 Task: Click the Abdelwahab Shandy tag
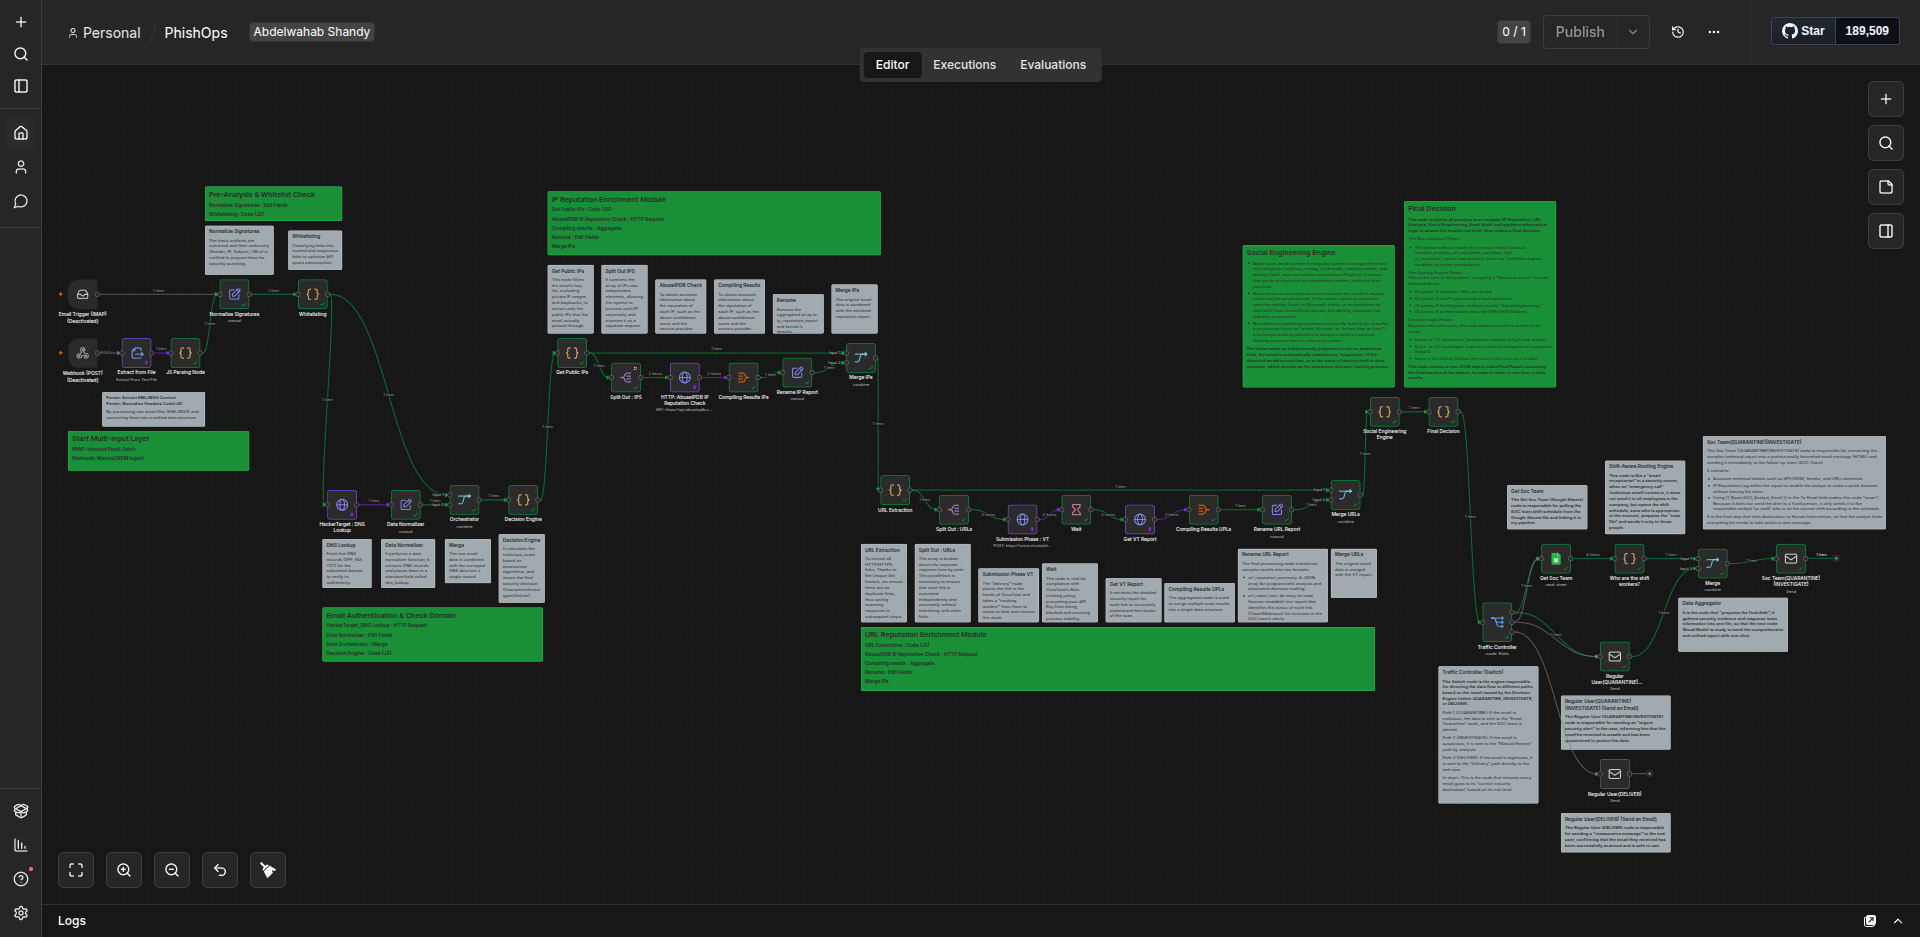[312, 32]
